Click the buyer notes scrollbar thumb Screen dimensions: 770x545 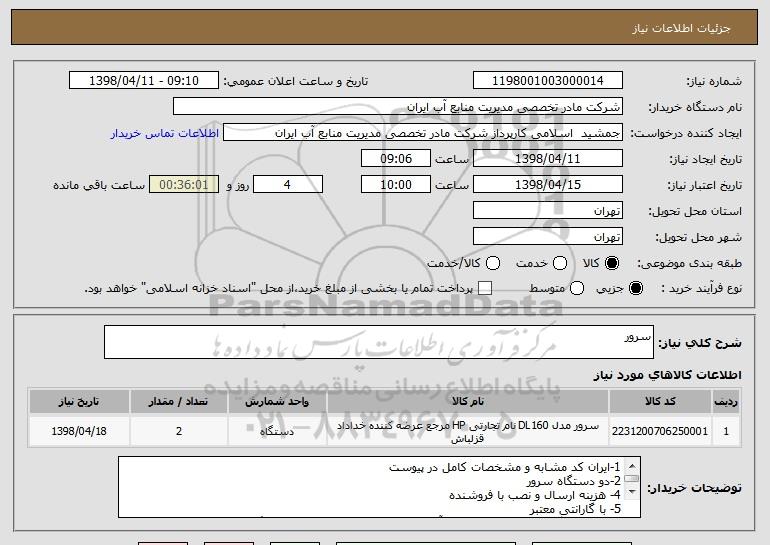tap(632, 478)
